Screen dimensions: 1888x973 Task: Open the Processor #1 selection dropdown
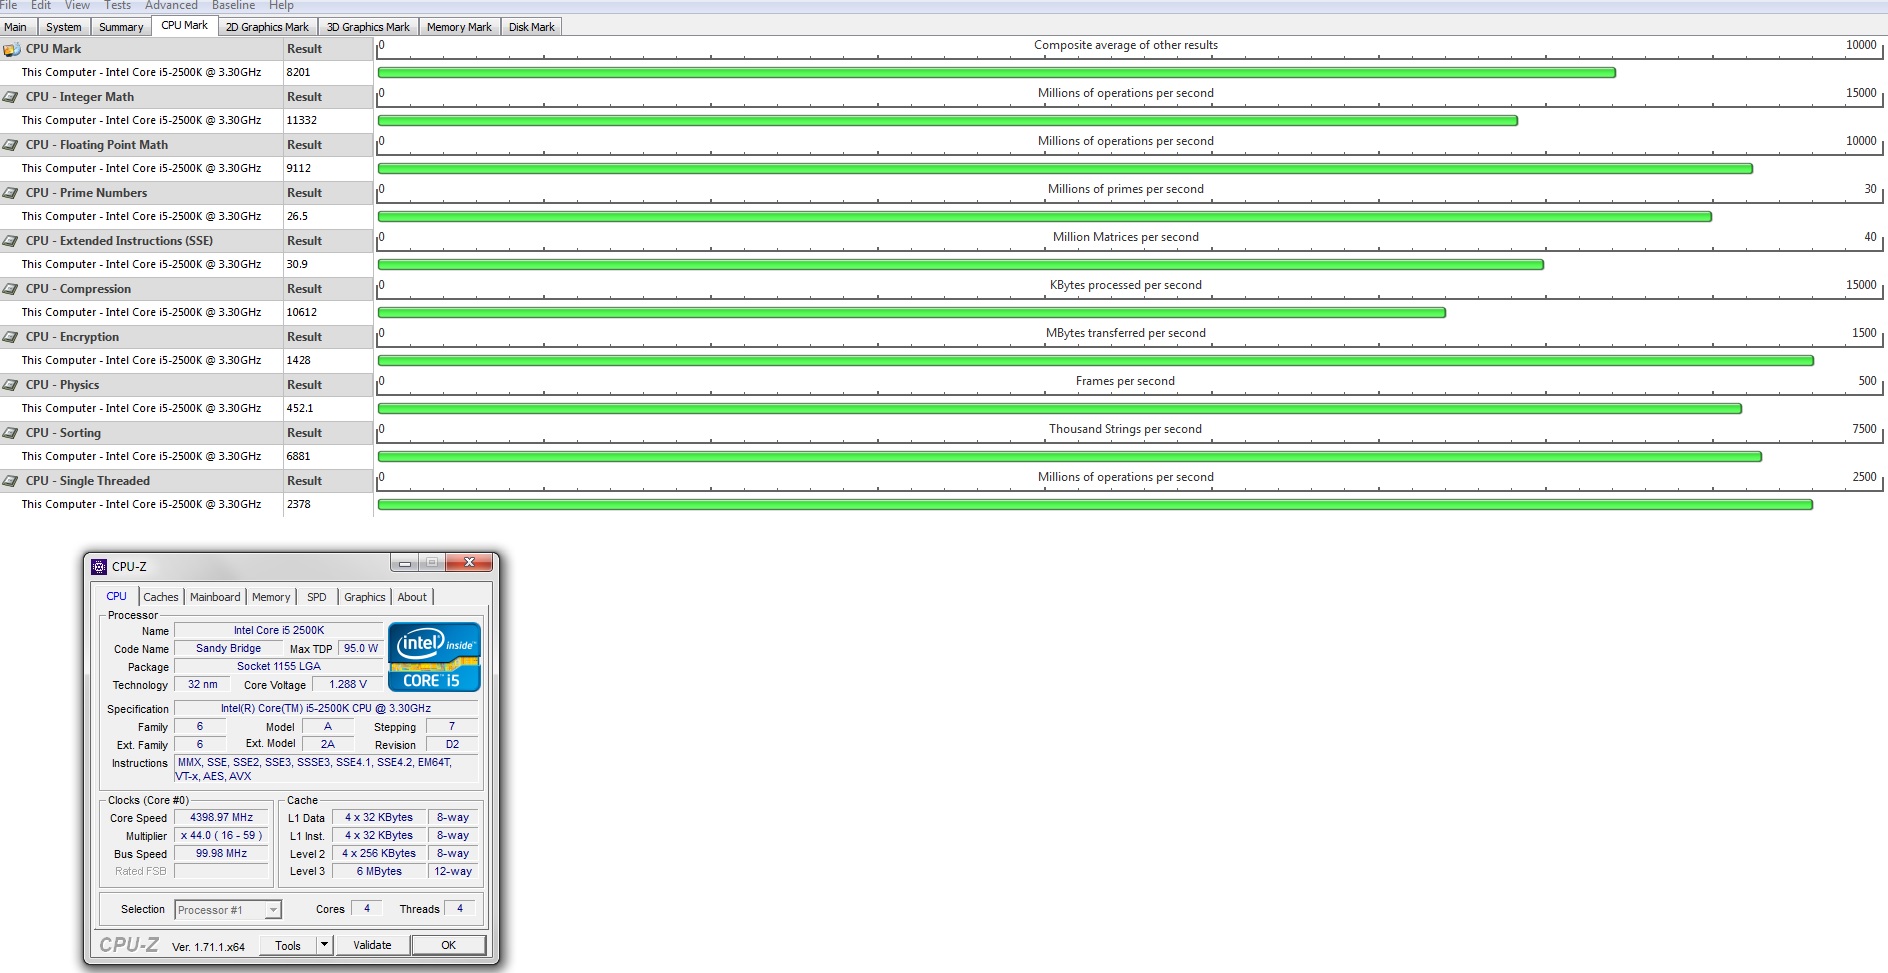[x=228, y=910]
